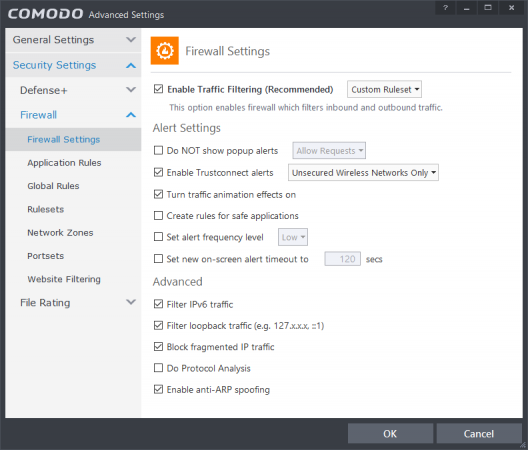Open the Custom Ruleset dropdown
The height and width of the screenshot is (450, 528).
coord(385,89)
